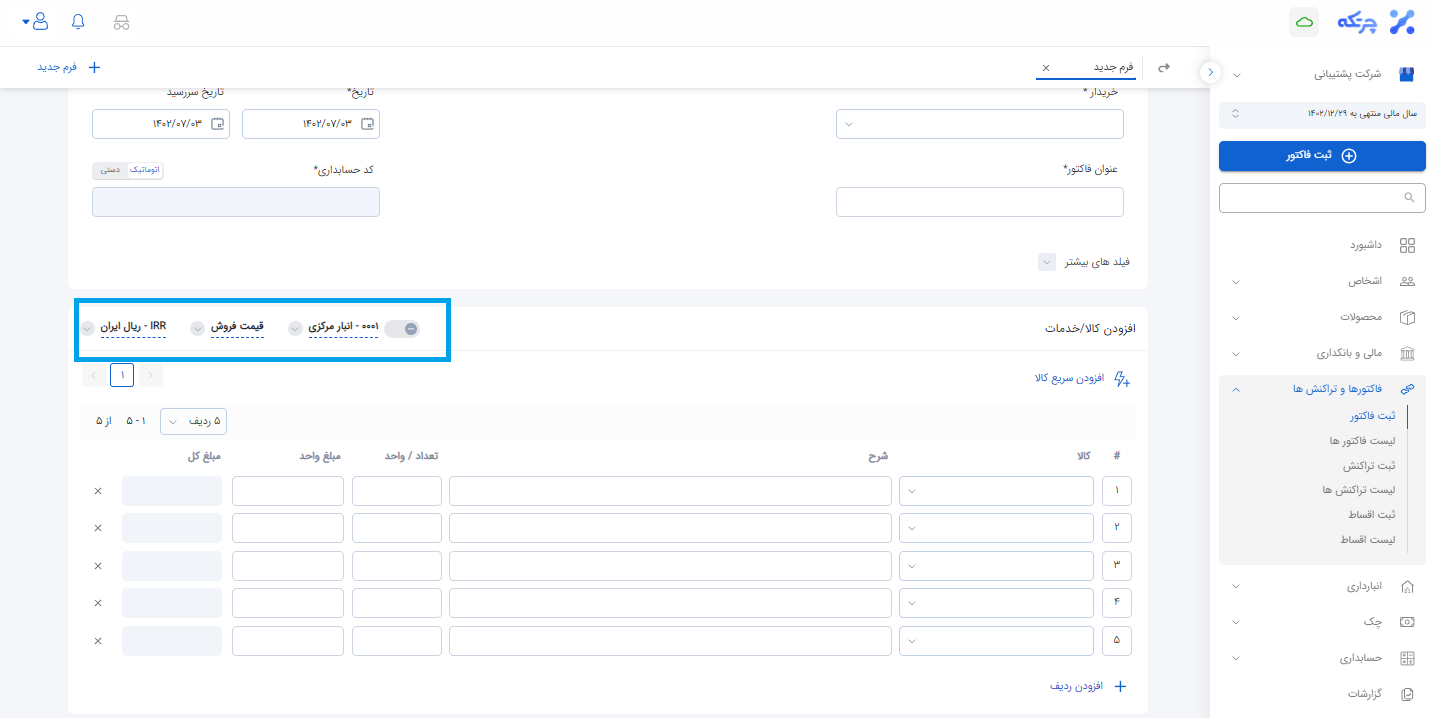Collapse the sidebar with the arrow button
This screenshot has width=1432, height=718.
pos(1210,72)
